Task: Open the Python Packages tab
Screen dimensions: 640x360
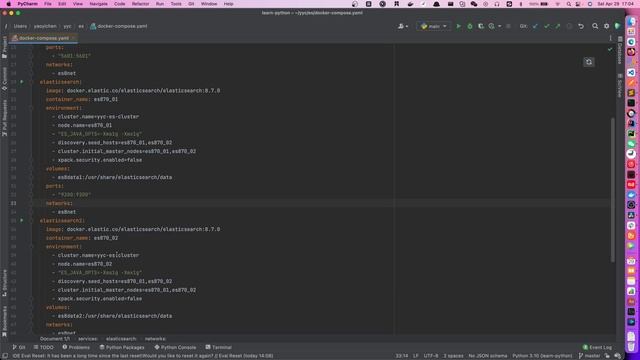Action: coord(122,347)
